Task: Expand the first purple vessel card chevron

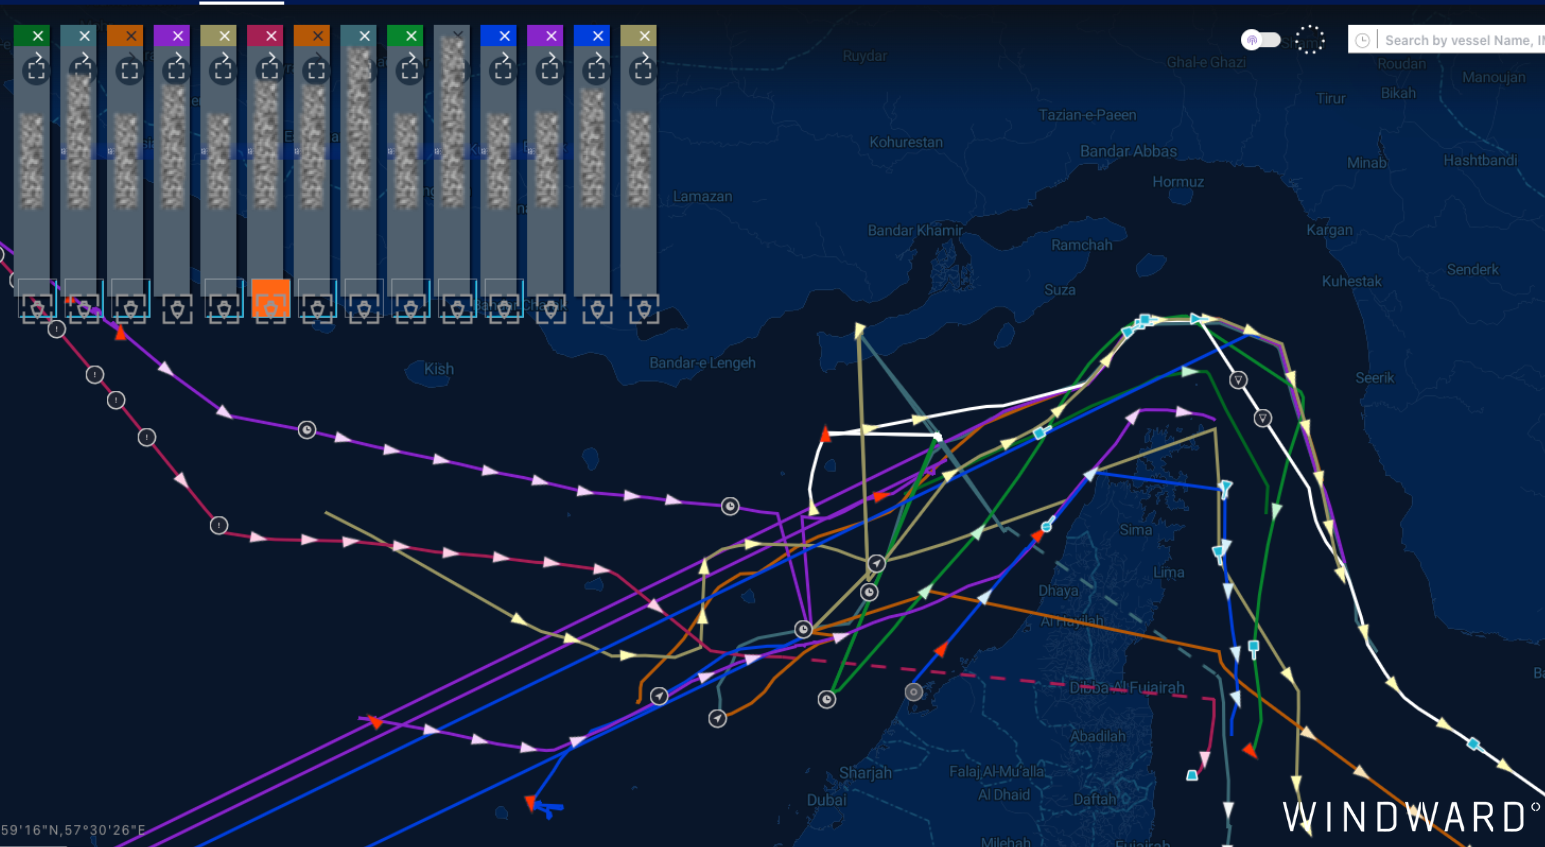Action: pos(178,57)
